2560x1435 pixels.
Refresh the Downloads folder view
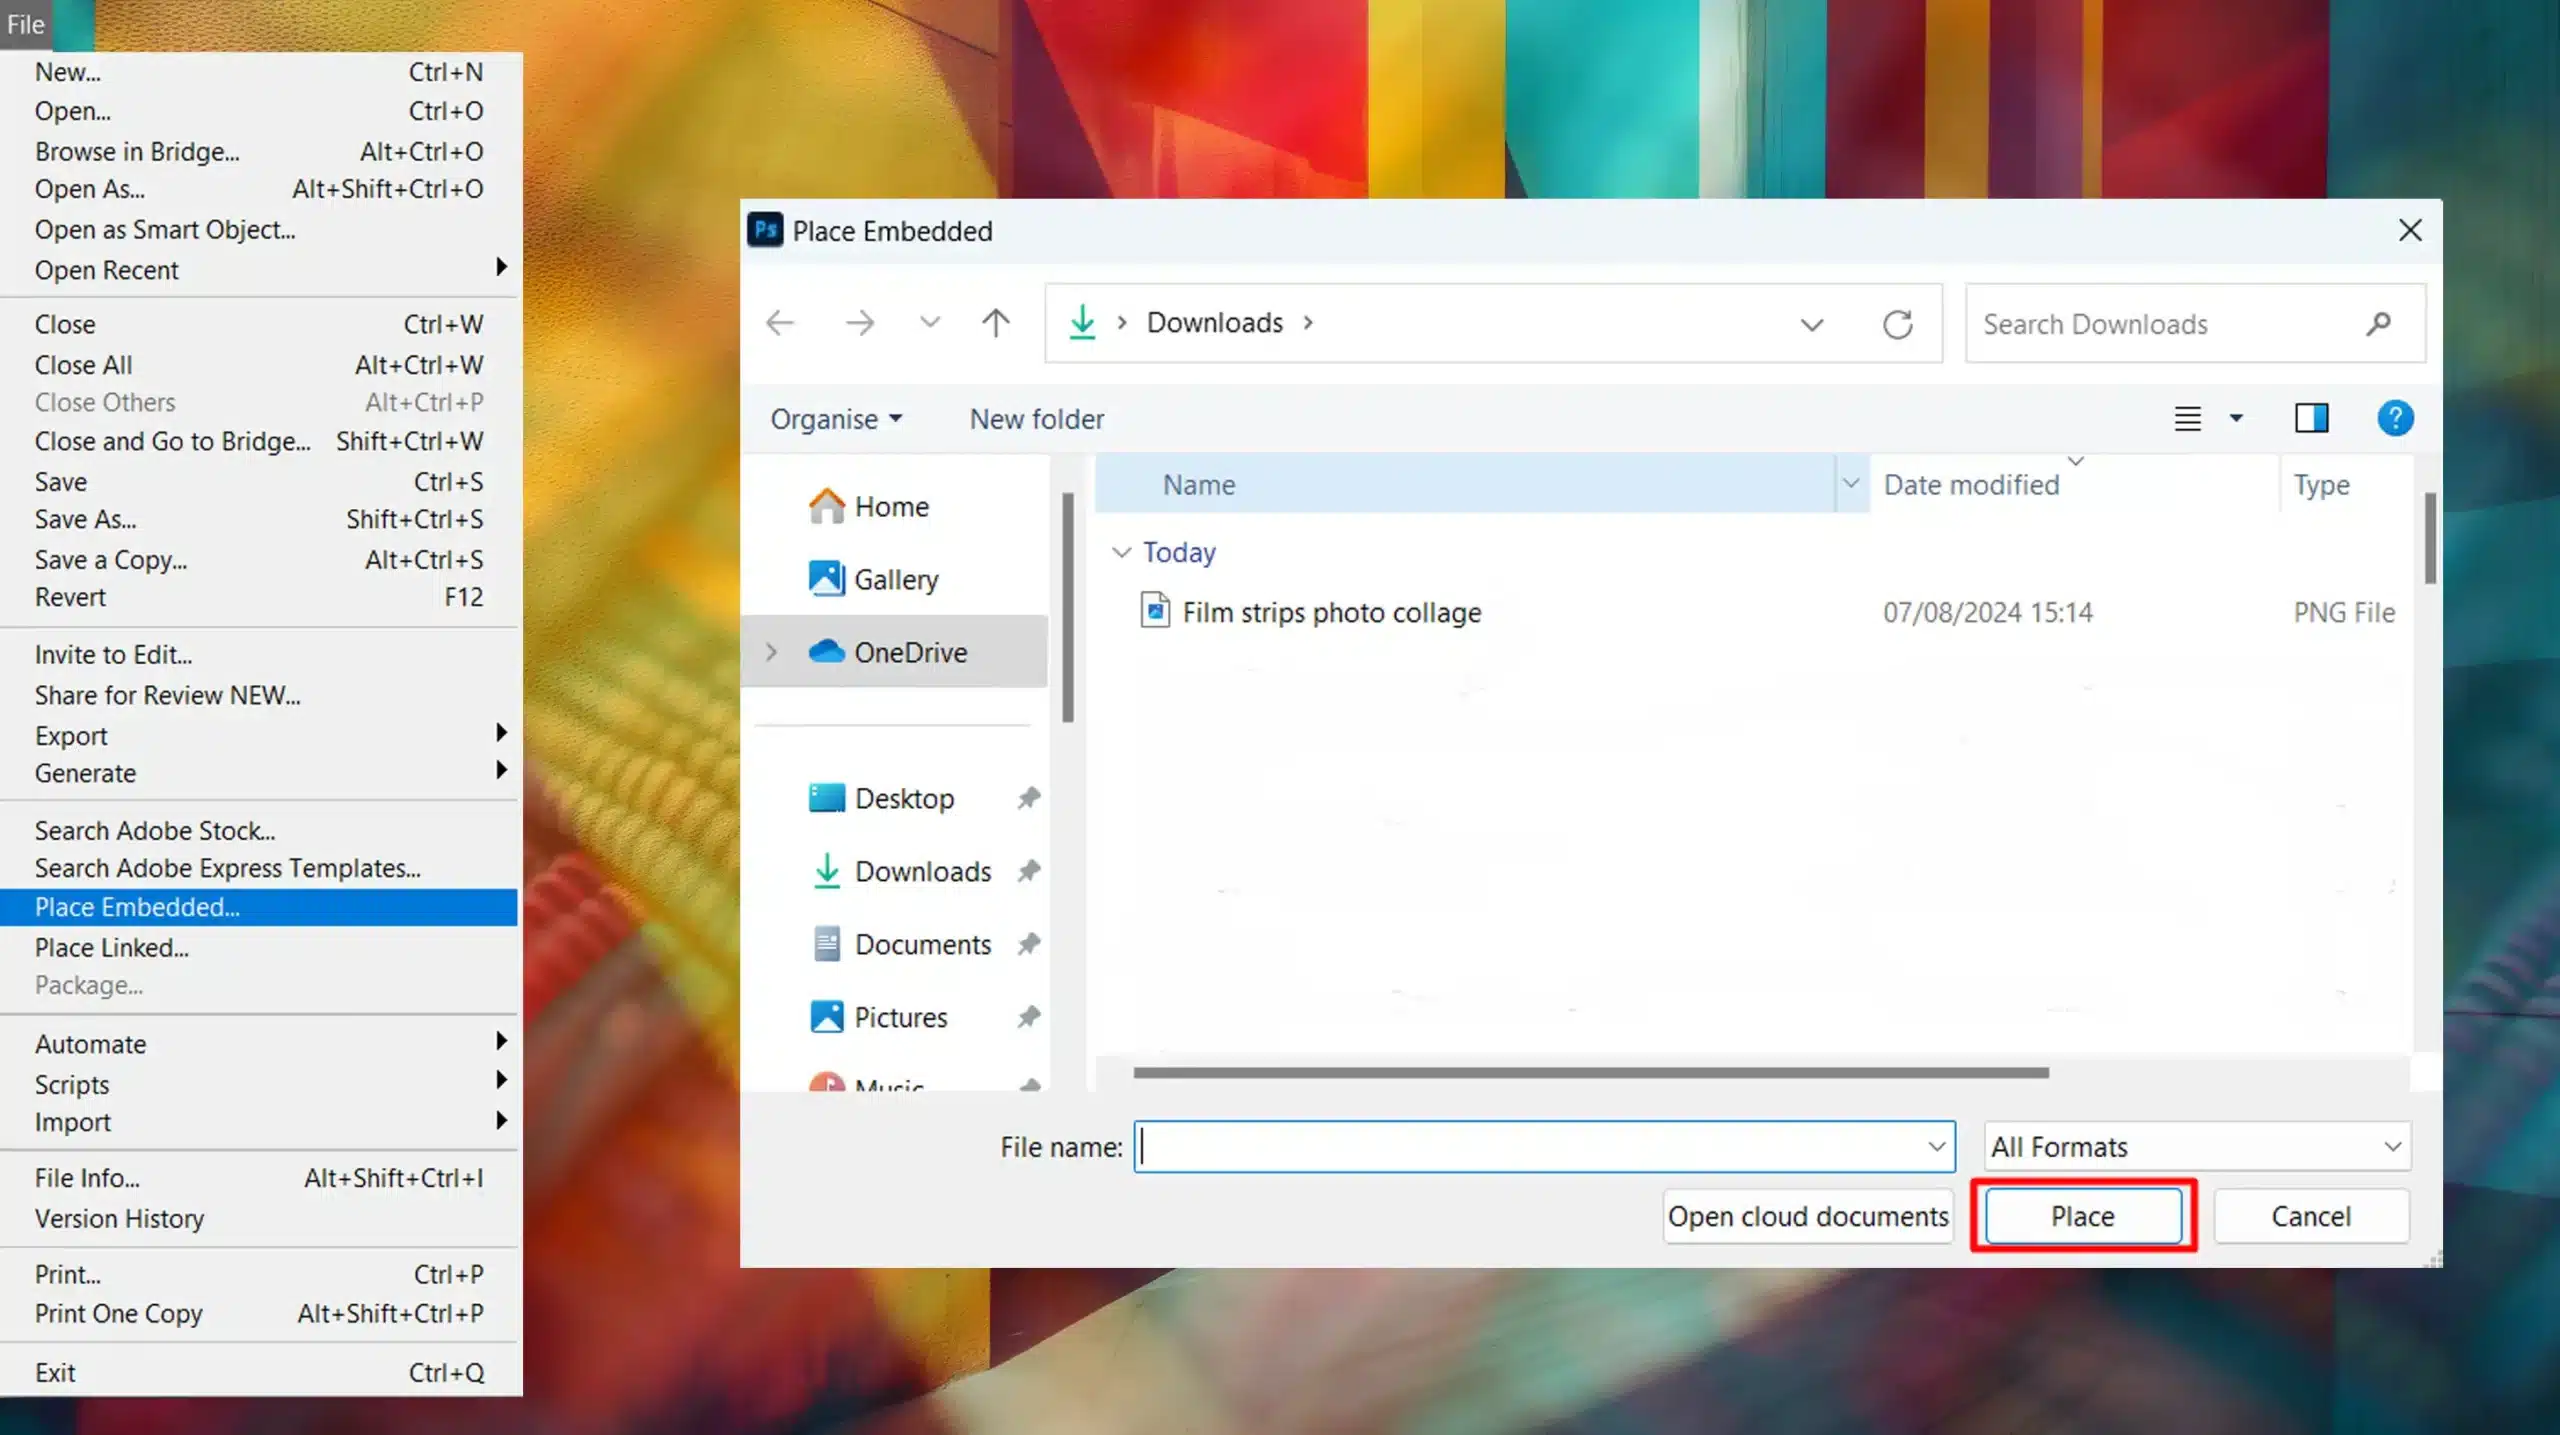(1897, 324)
